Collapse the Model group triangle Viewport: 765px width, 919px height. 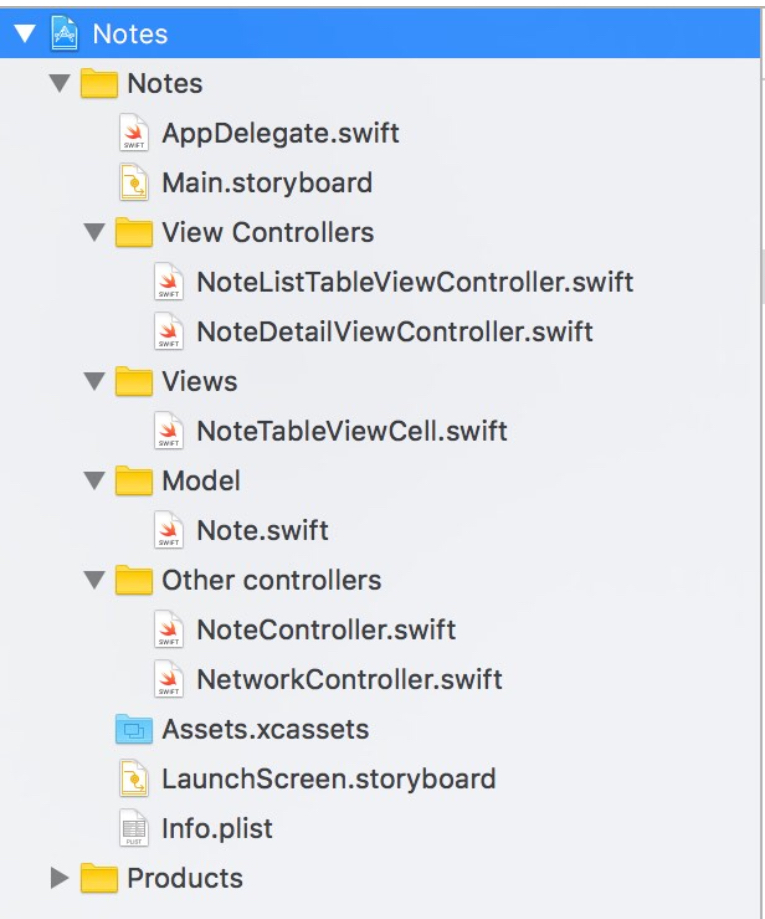tap(94, 481)
